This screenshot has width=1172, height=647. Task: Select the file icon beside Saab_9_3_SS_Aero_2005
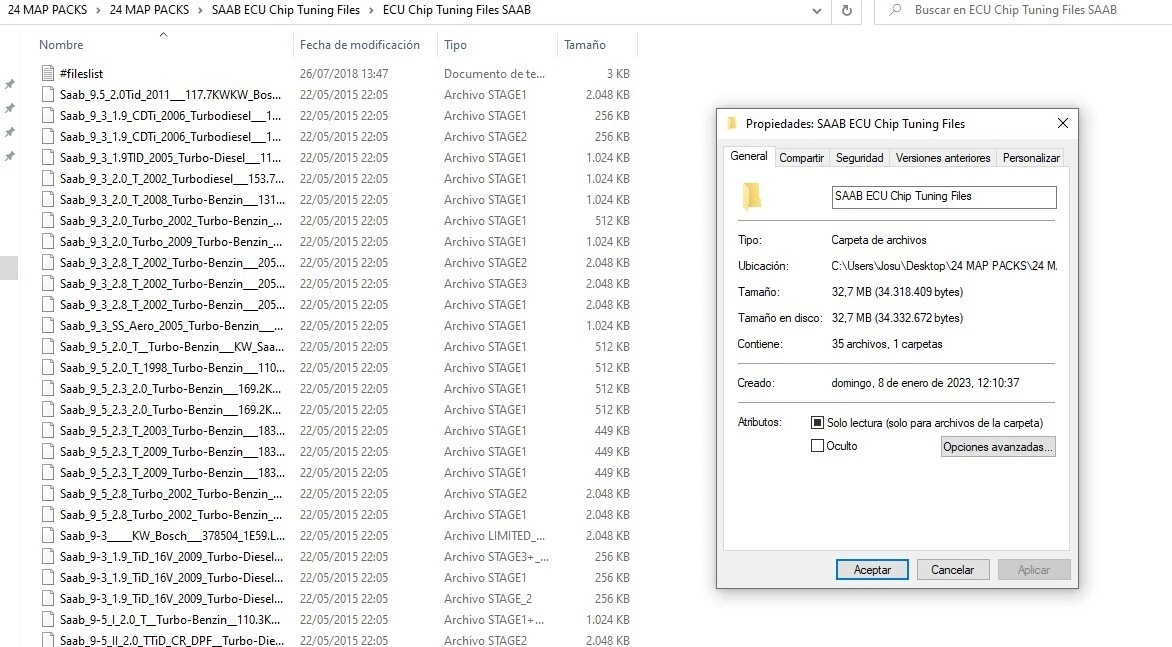48,325
